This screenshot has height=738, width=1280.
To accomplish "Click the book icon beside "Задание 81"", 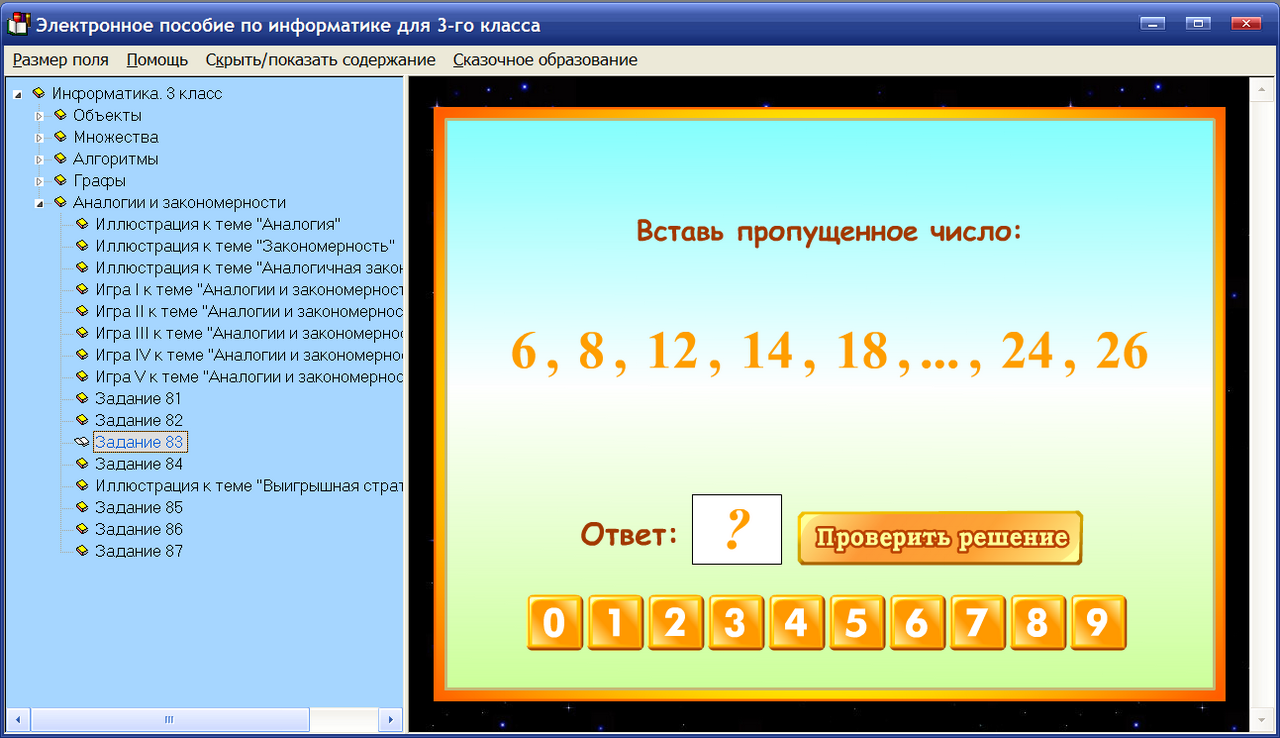I will 82,398.
